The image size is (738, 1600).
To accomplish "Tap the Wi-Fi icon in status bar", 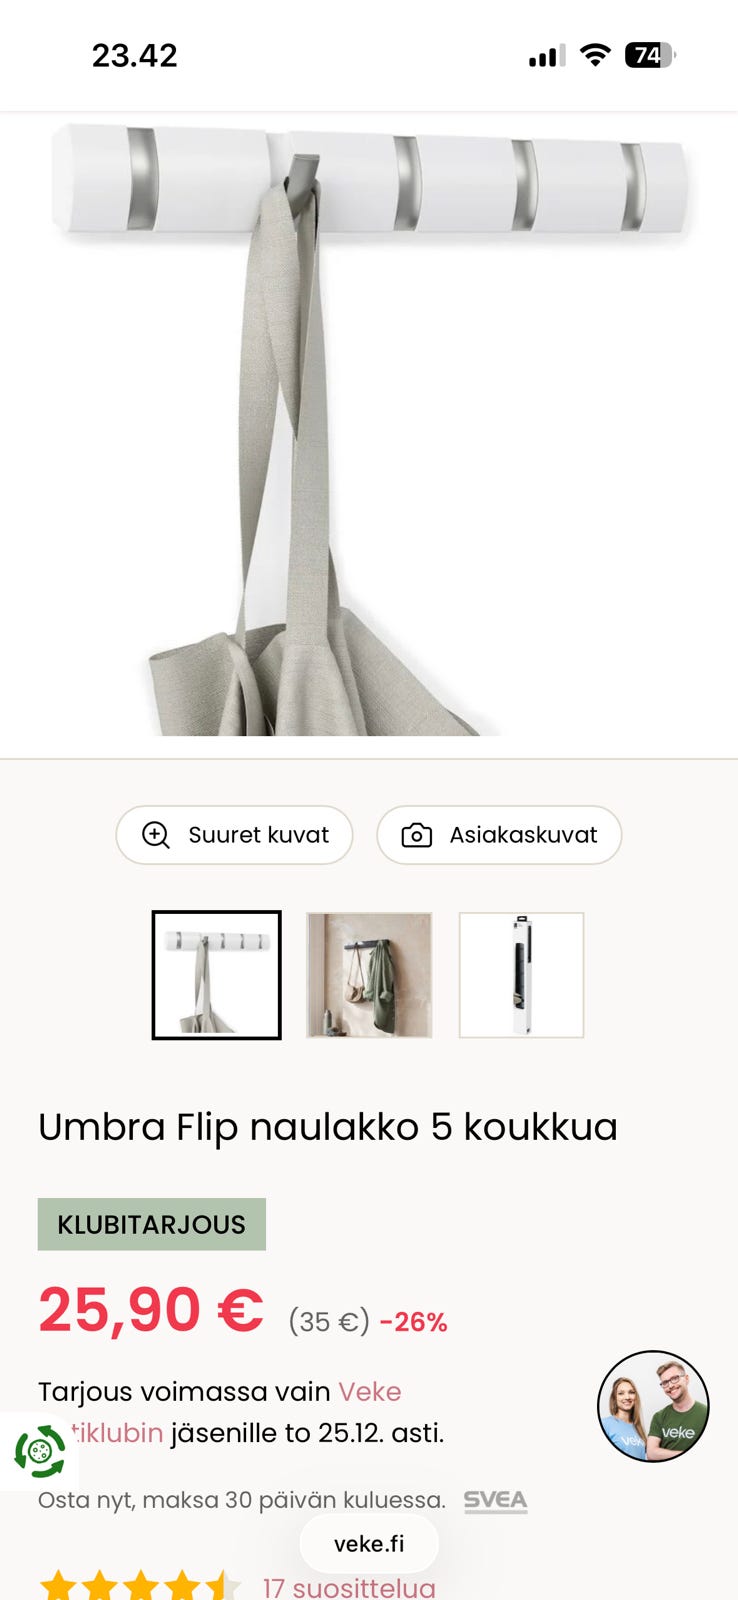I will coord(595,55).
